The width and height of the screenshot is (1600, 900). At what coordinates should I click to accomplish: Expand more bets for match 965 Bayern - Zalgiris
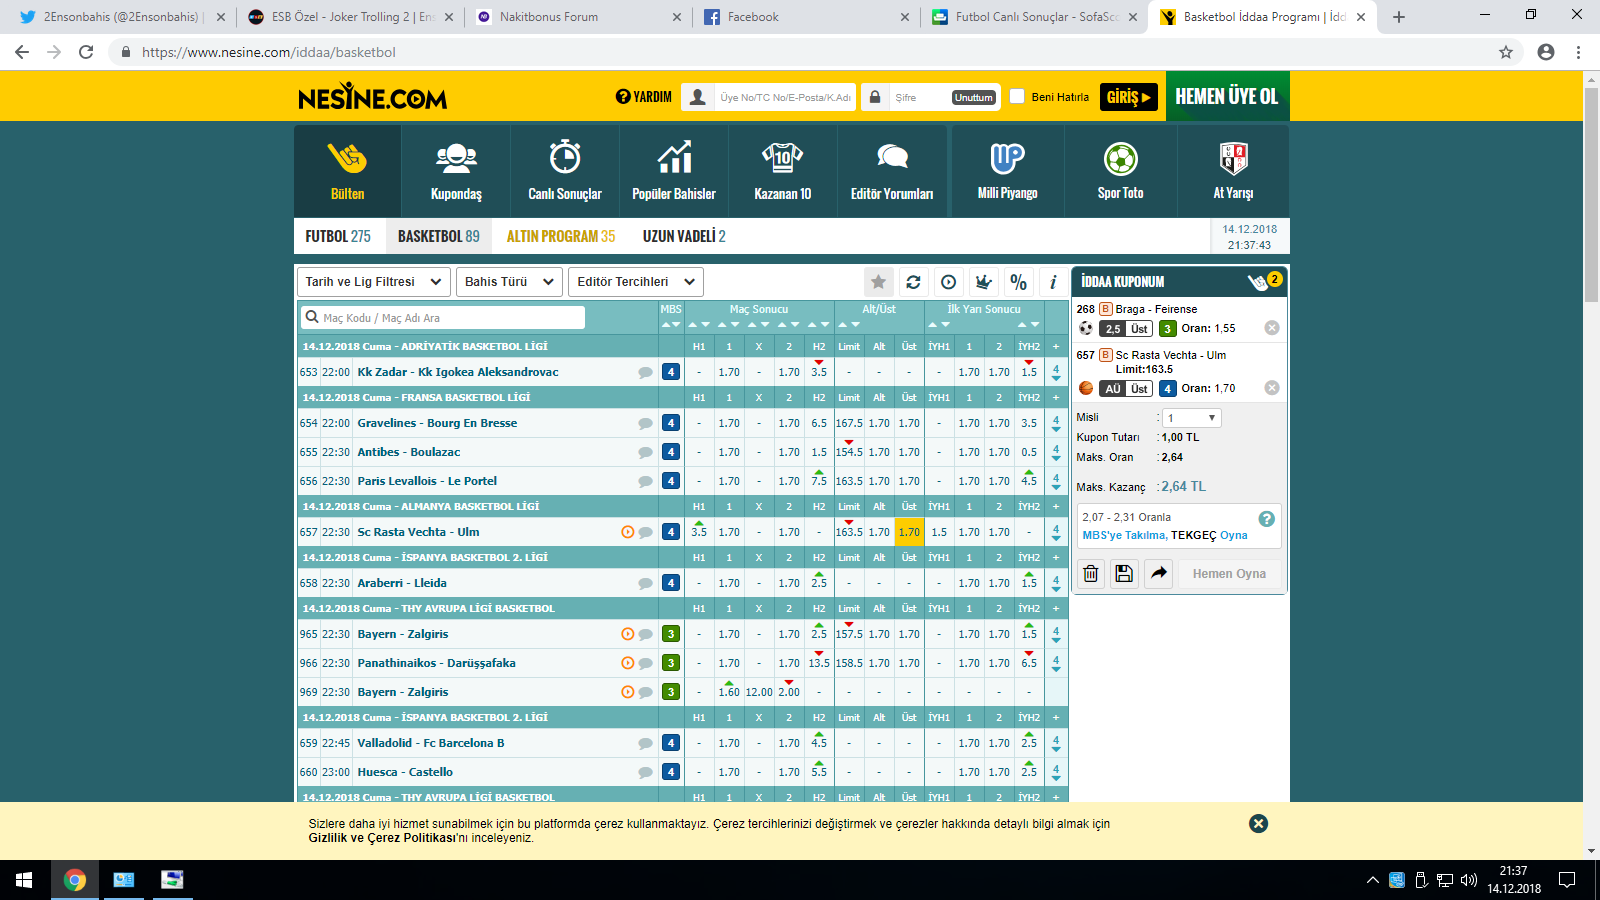(x=1056, y=634)
